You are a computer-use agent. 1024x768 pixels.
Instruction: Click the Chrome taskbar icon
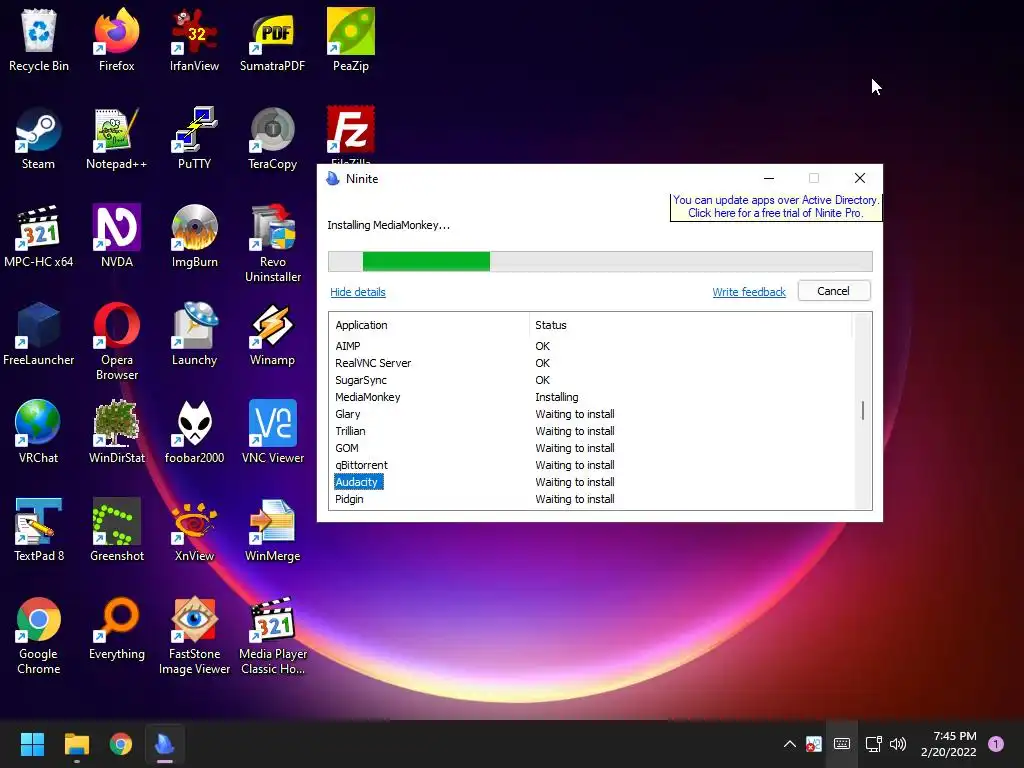(x=121, y=744)
